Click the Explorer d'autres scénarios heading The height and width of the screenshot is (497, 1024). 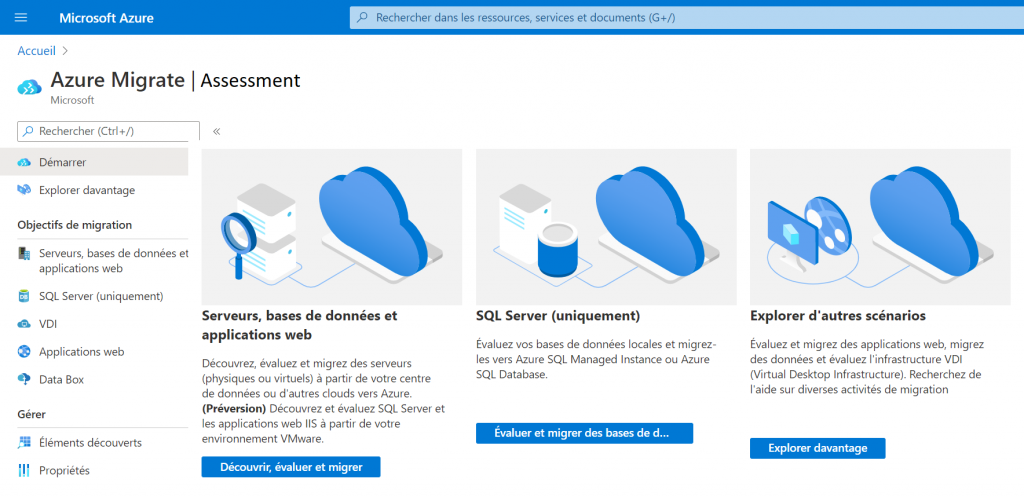click(x=838, y=316)
